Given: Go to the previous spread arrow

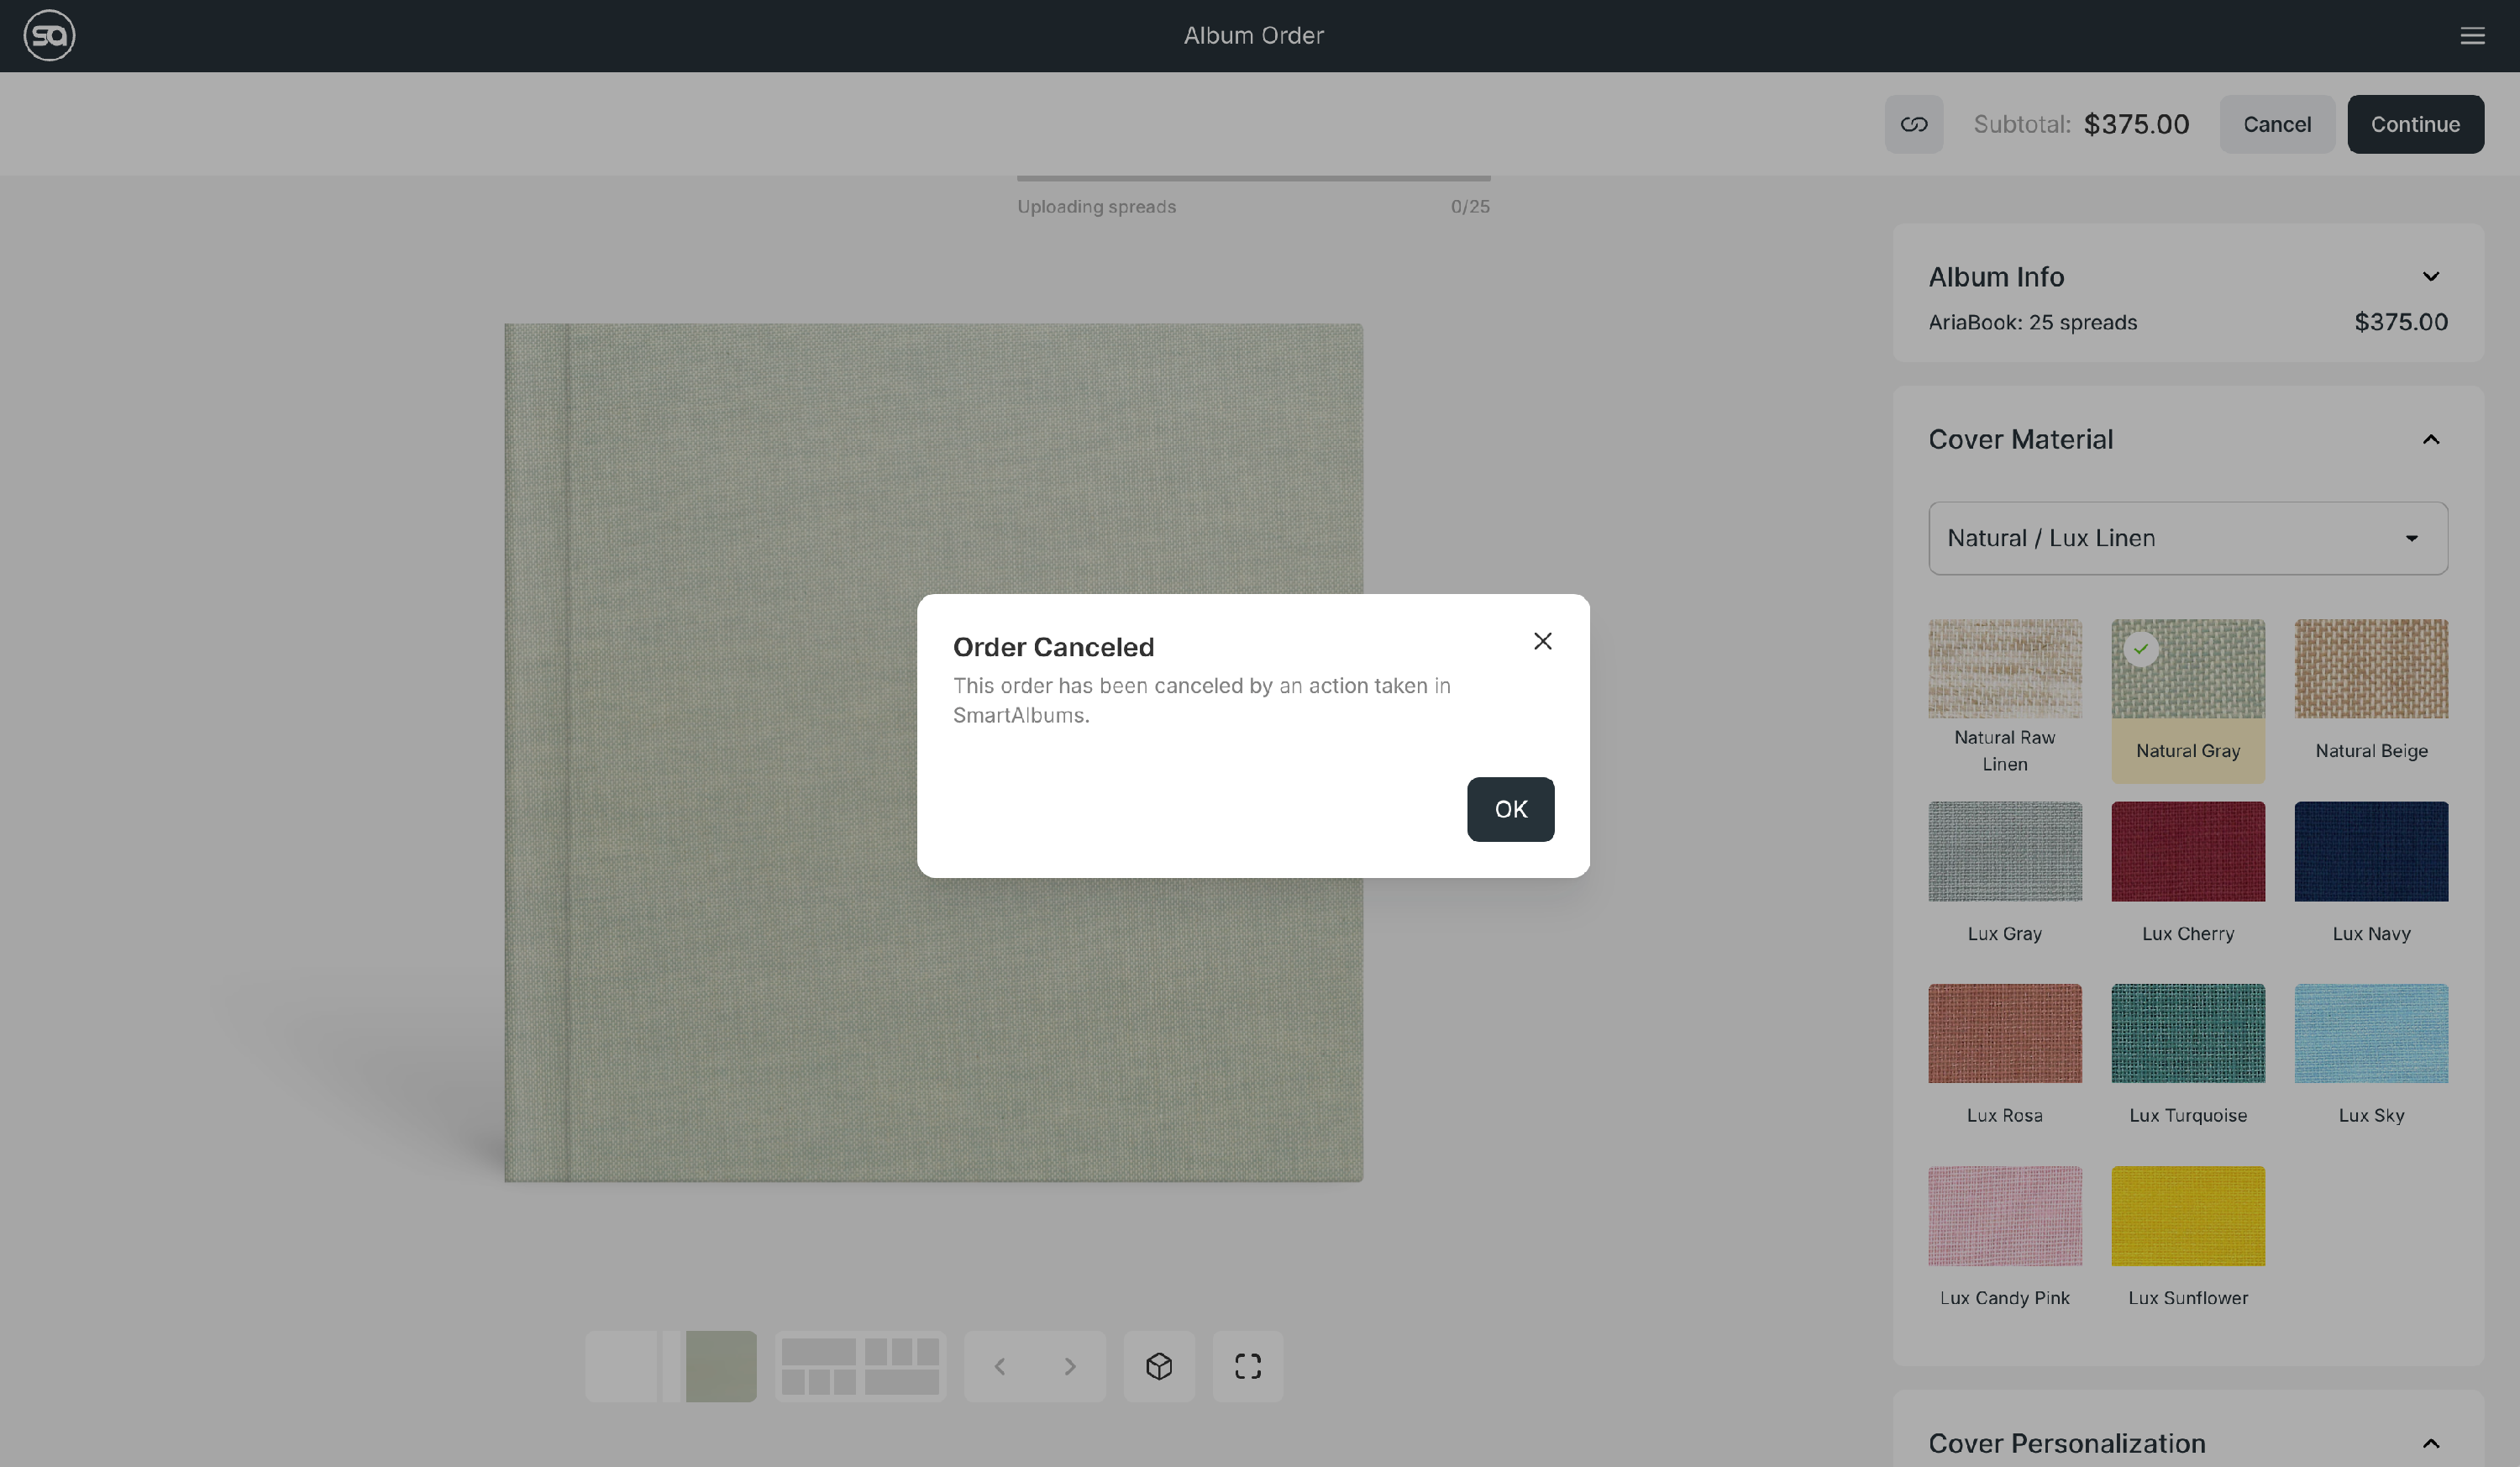Looking at the screenshot, I should pos(999,1366).
